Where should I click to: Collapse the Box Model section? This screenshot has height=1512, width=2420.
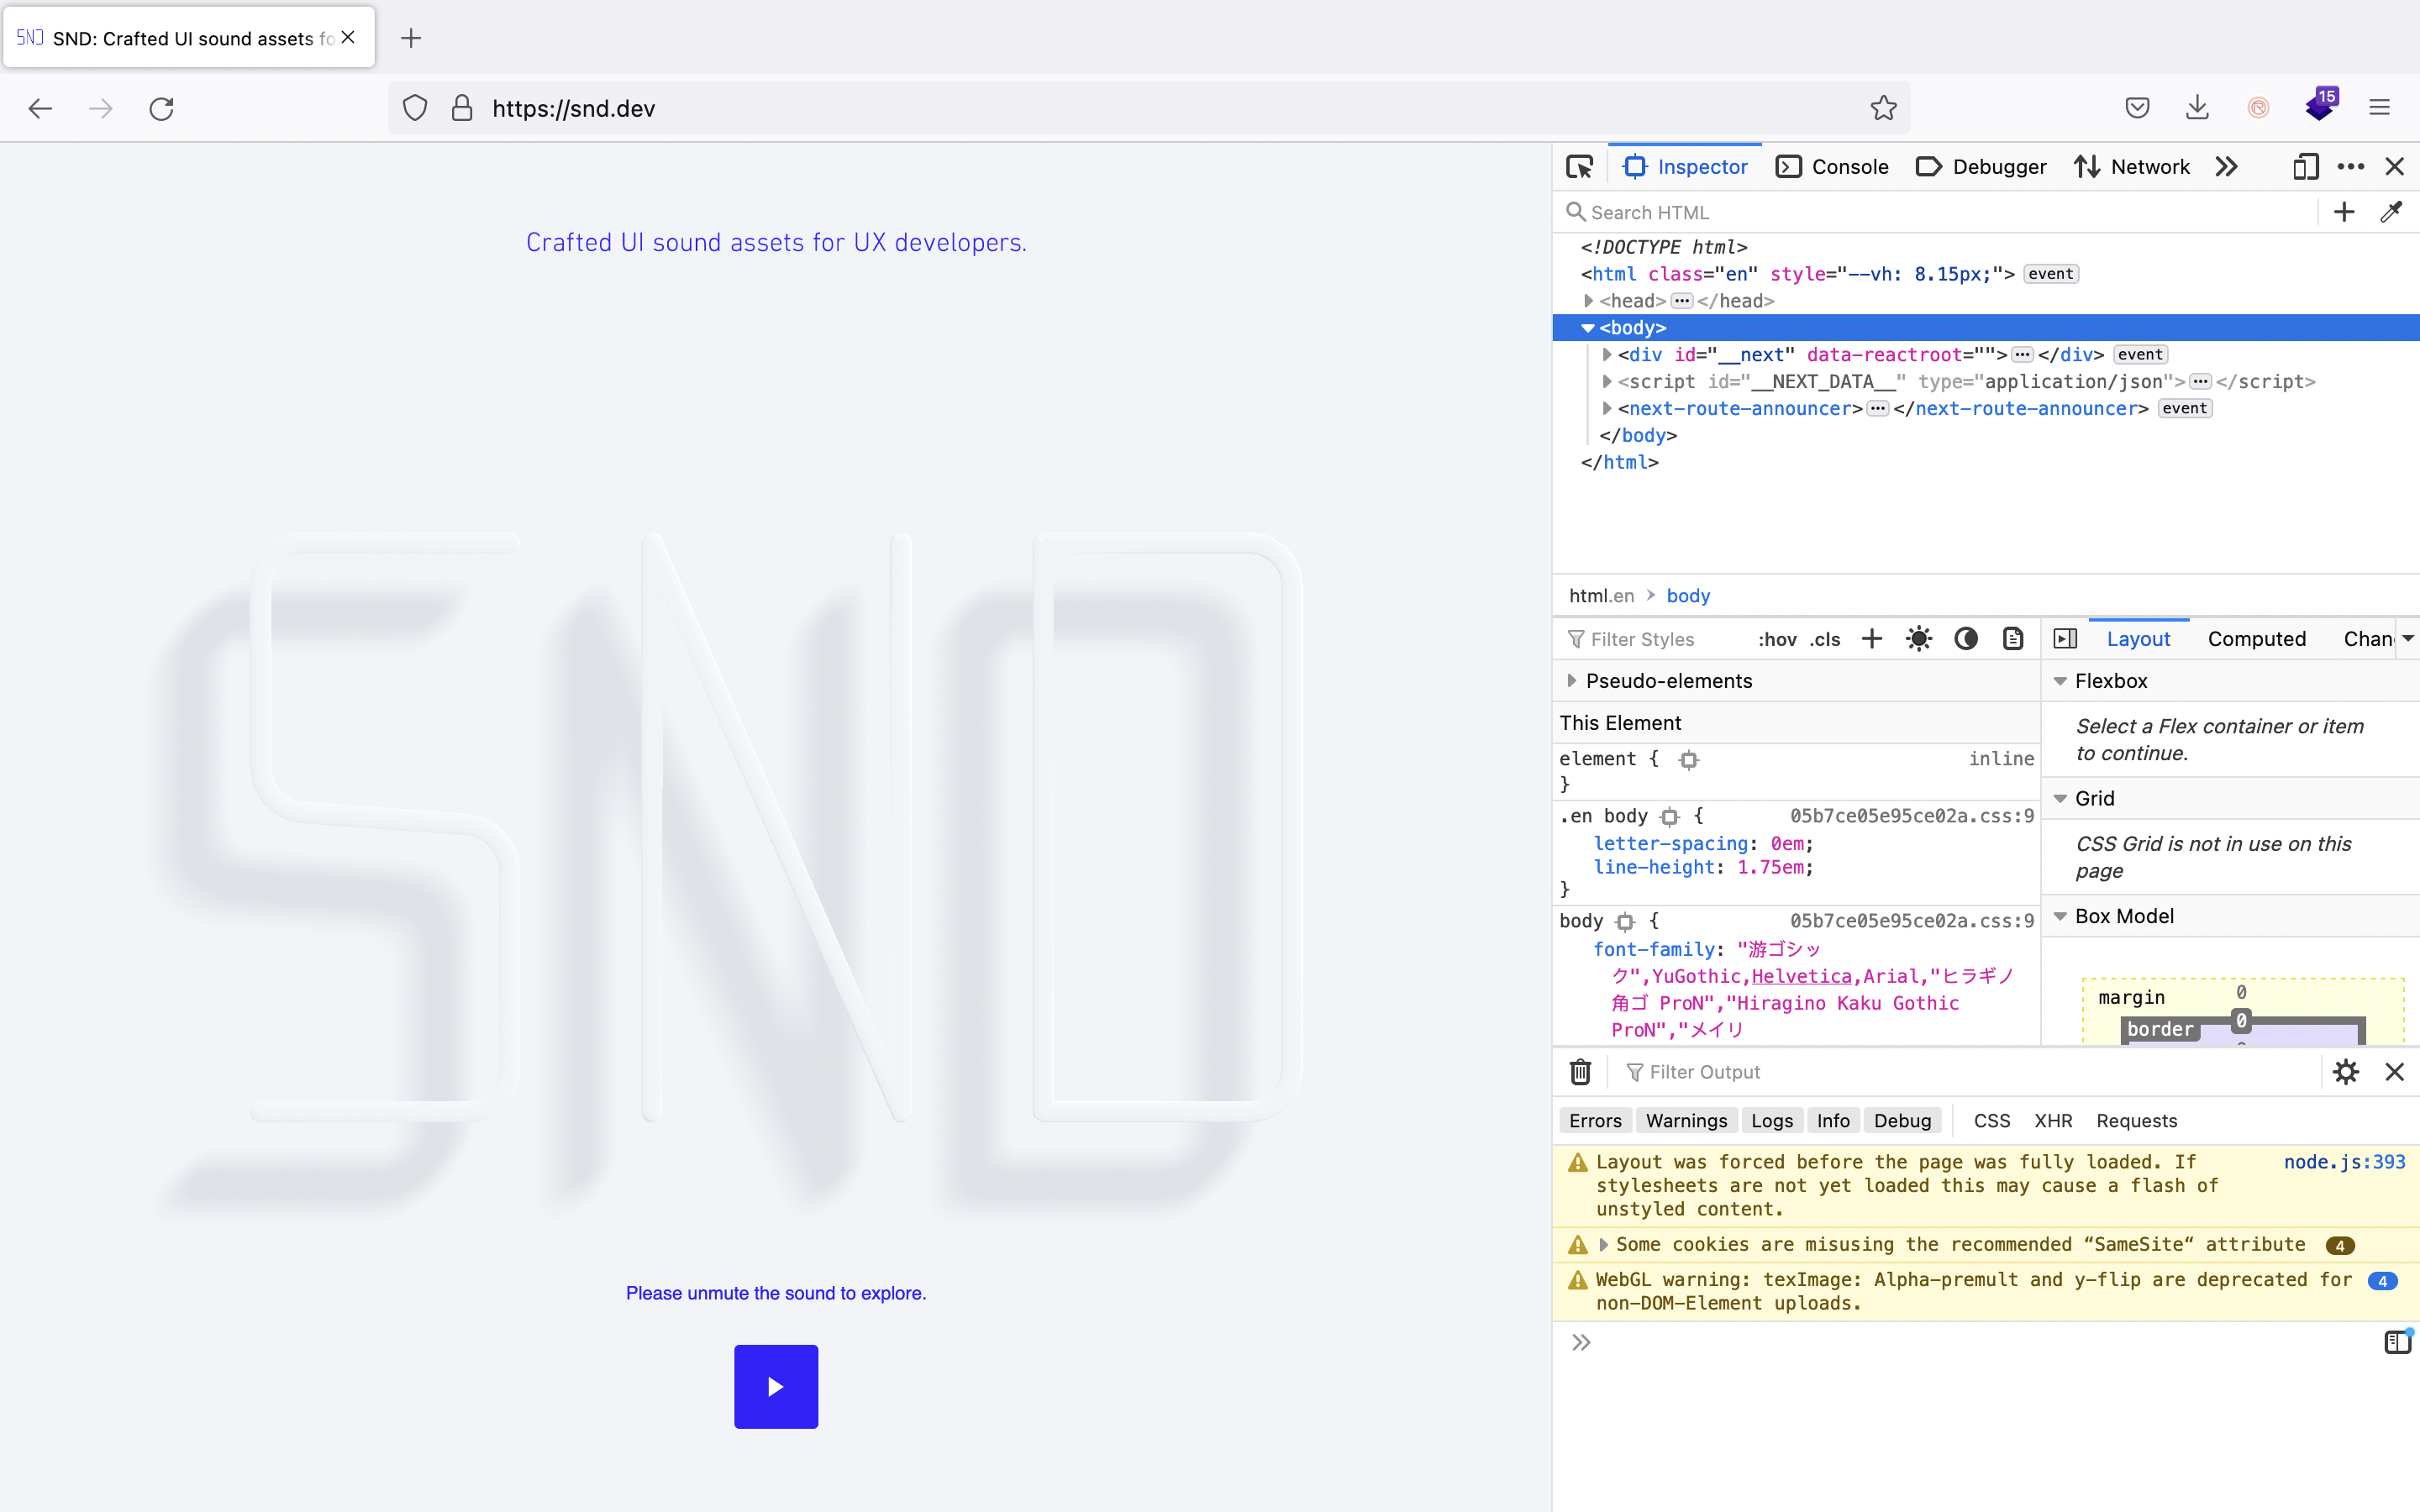[2061, 915]
